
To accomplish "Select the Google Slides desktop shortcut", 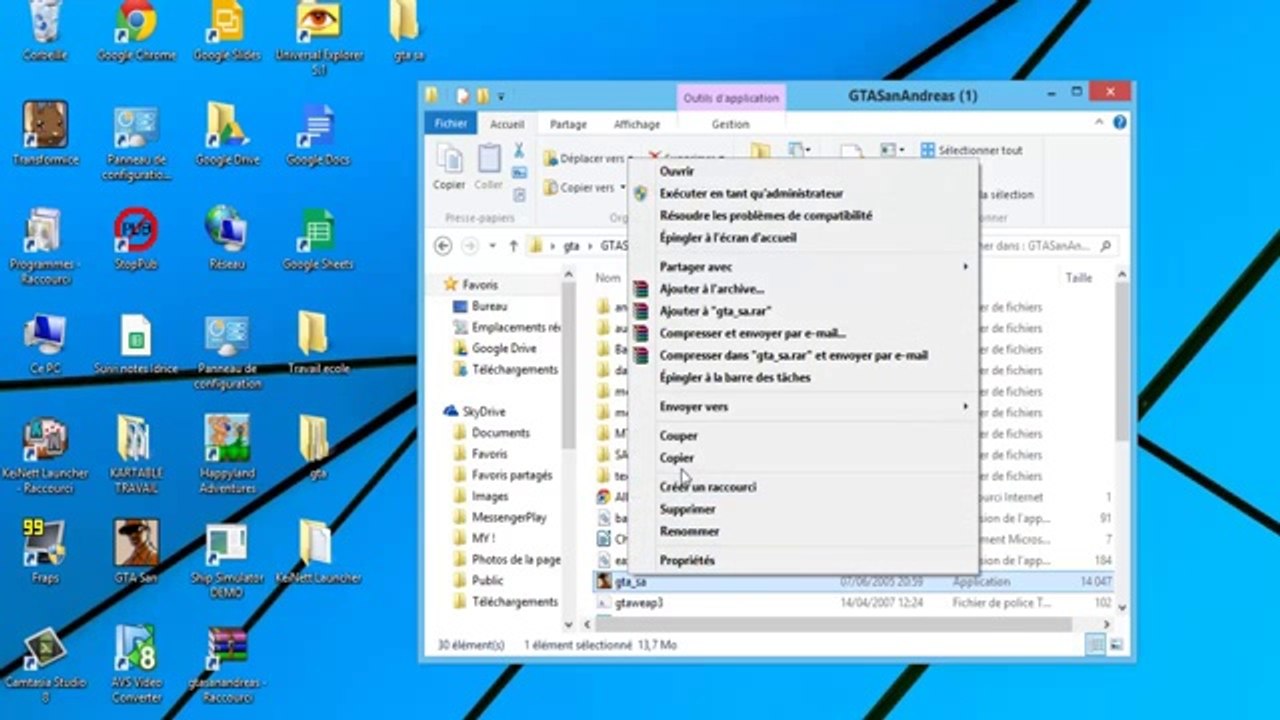I will click(x=226, y=30).
